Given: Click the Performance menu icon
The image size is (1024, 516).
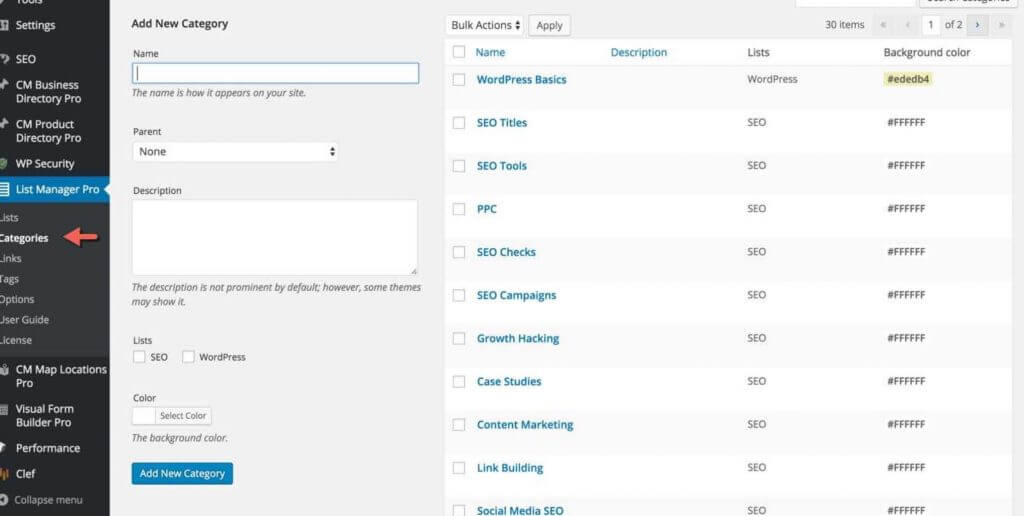Looking at the screenshot, I should click(x=4, y=448).
